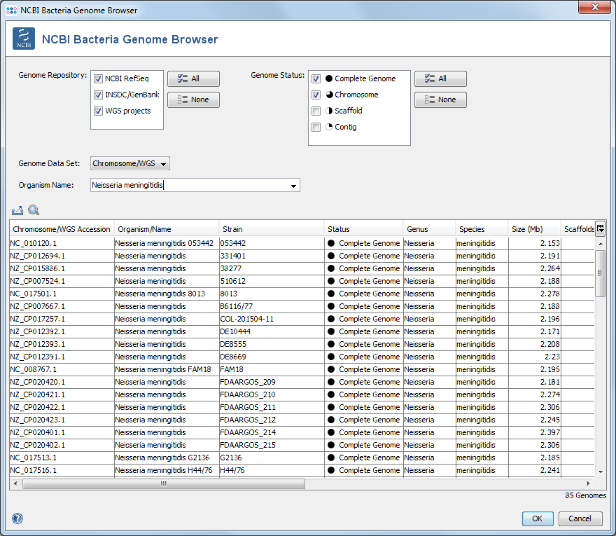Uncheck the NCBI RefSeq repository checkbox
Image resolution: width=616 pixels, height=536 pixels.
coord(98,79)
